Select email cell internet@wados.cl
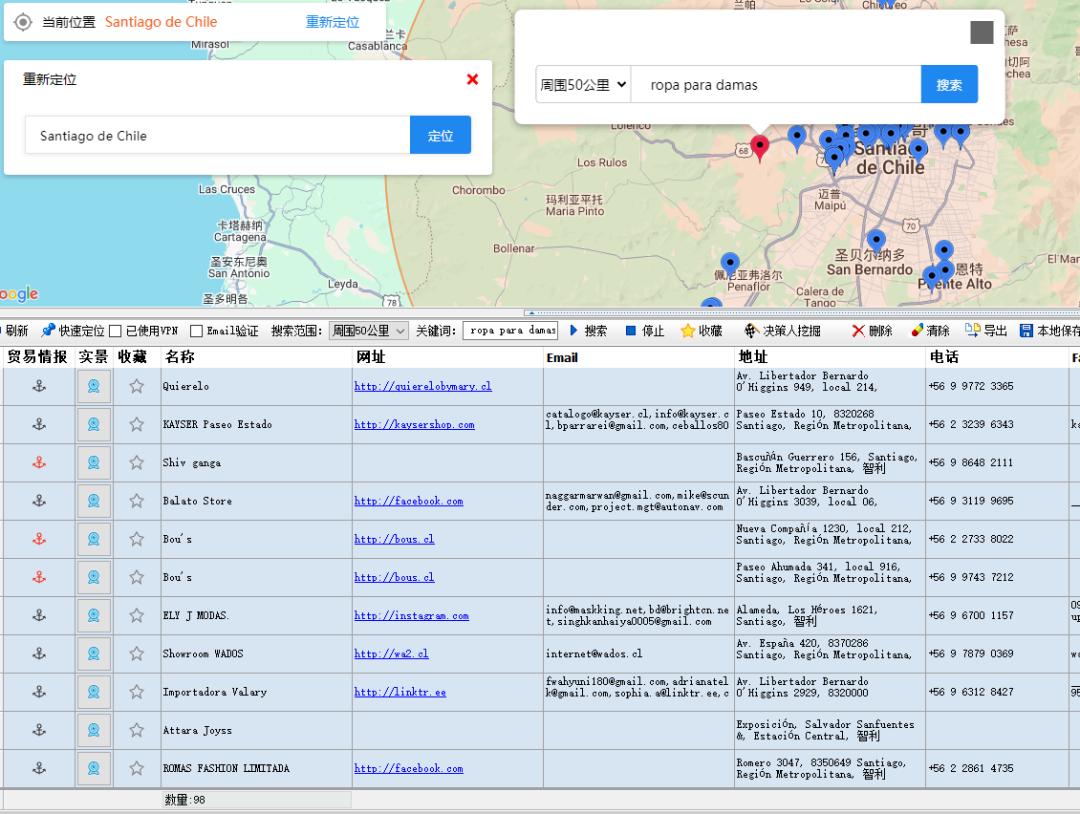 [638, 654]
